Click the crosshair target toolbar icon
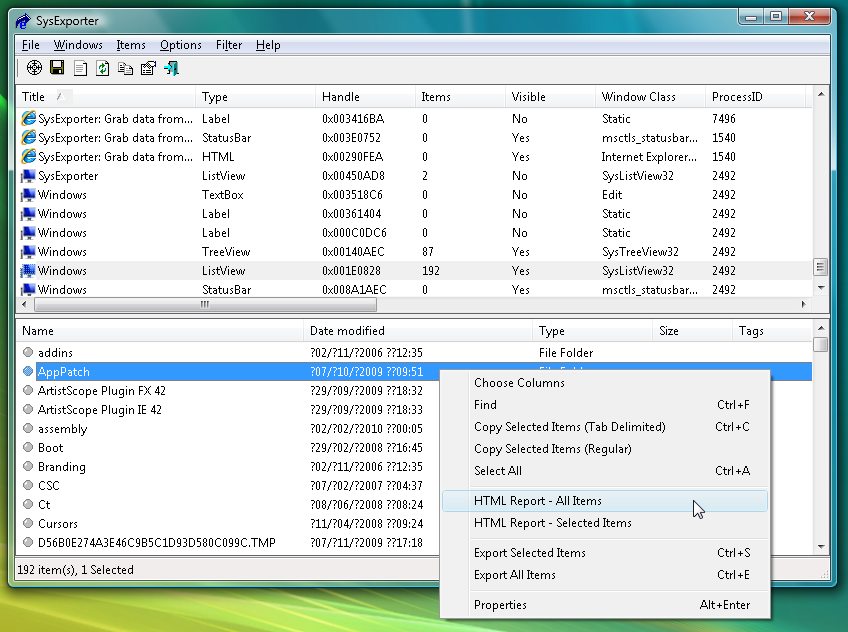The image size is (848, 632). click(x=34, y=68)
